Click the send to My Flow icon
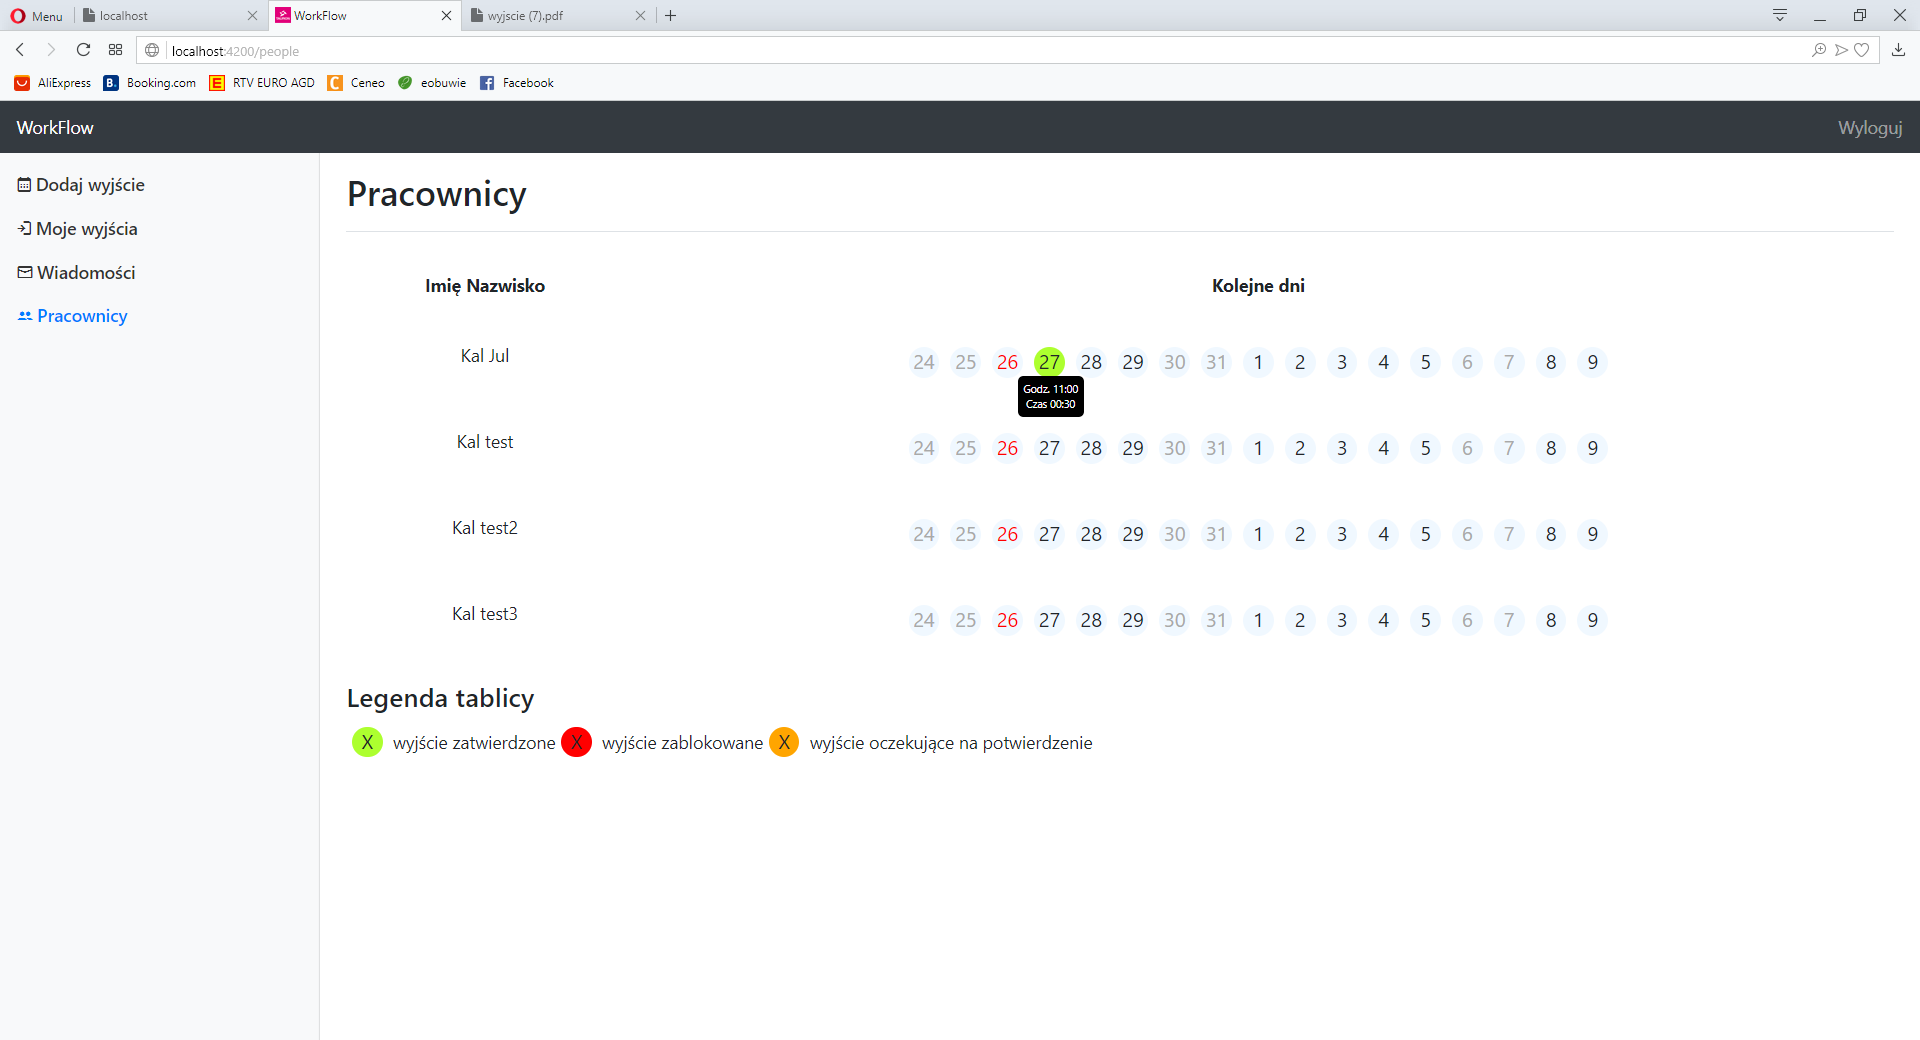The height and width of the screenshot is (1040, 1920). (x=1841, y=50)
